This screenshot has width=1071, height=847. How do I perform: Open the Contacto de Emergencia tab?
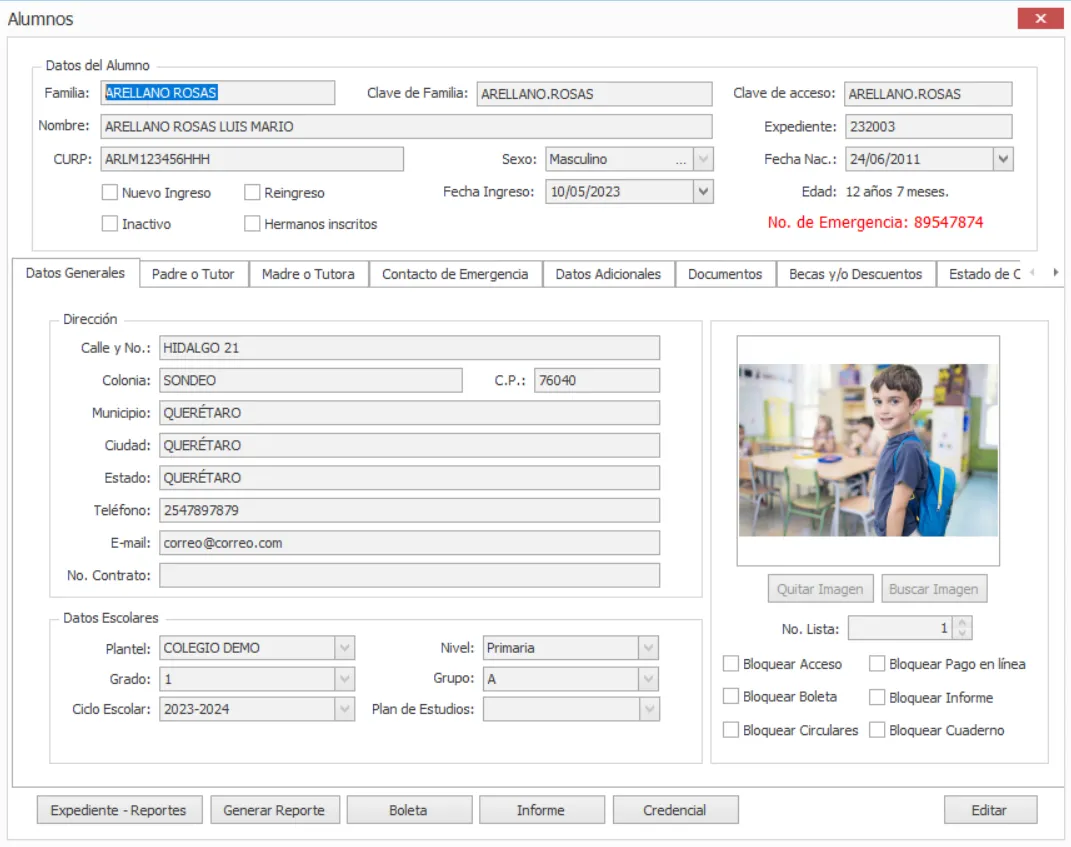pos(455,274)
